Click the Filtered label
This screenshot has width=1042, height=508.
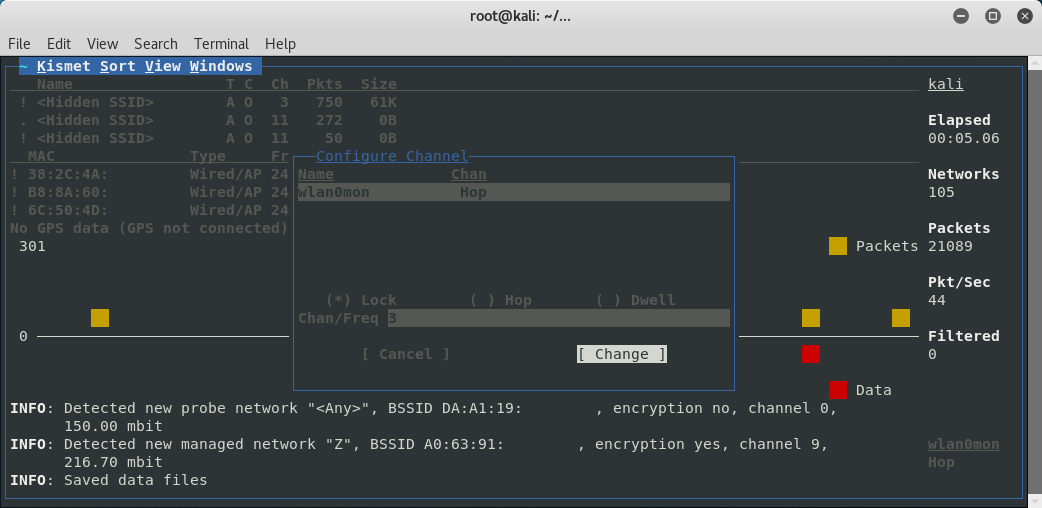(964, 336)
